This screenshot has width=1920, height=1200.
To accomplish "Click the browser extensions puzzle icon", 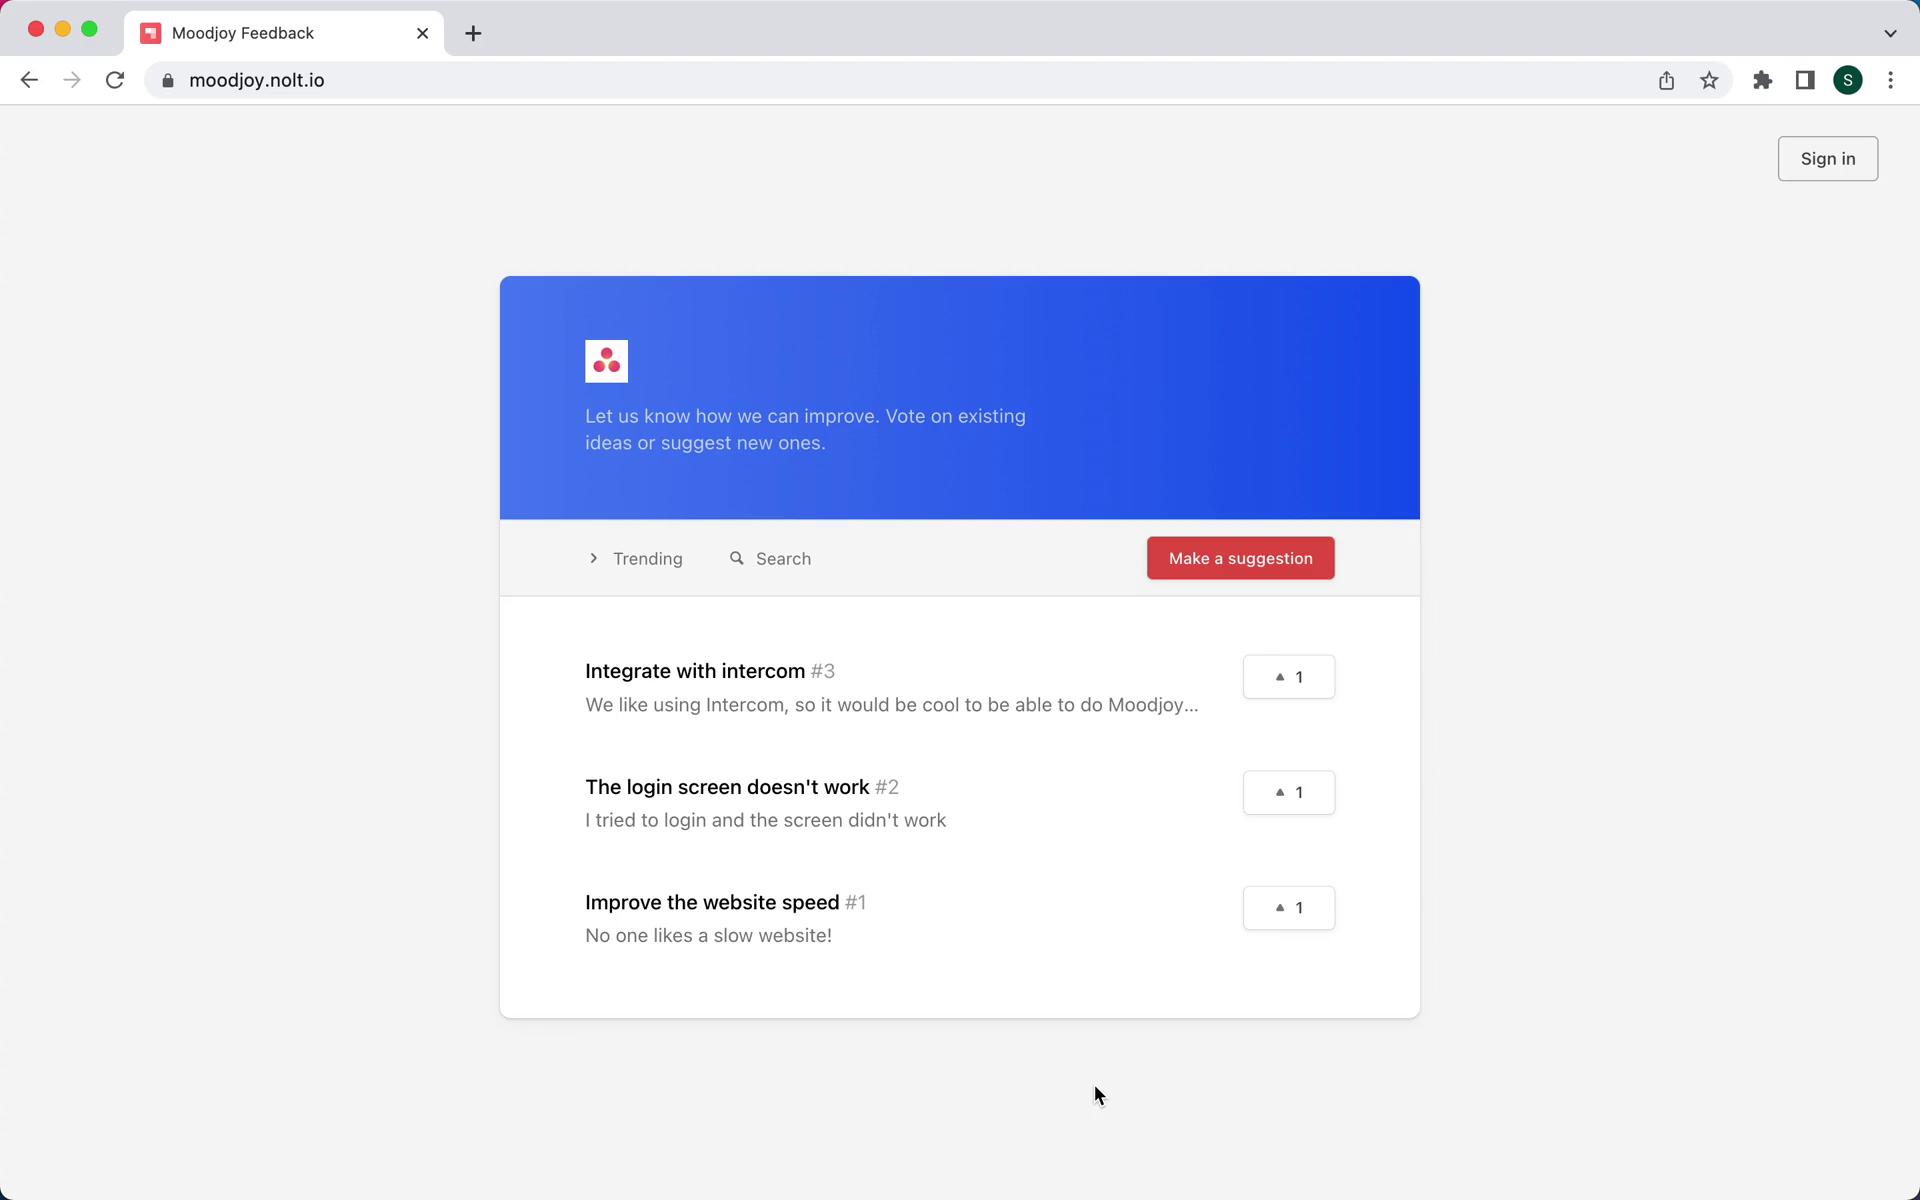I will click(1762, 80).
